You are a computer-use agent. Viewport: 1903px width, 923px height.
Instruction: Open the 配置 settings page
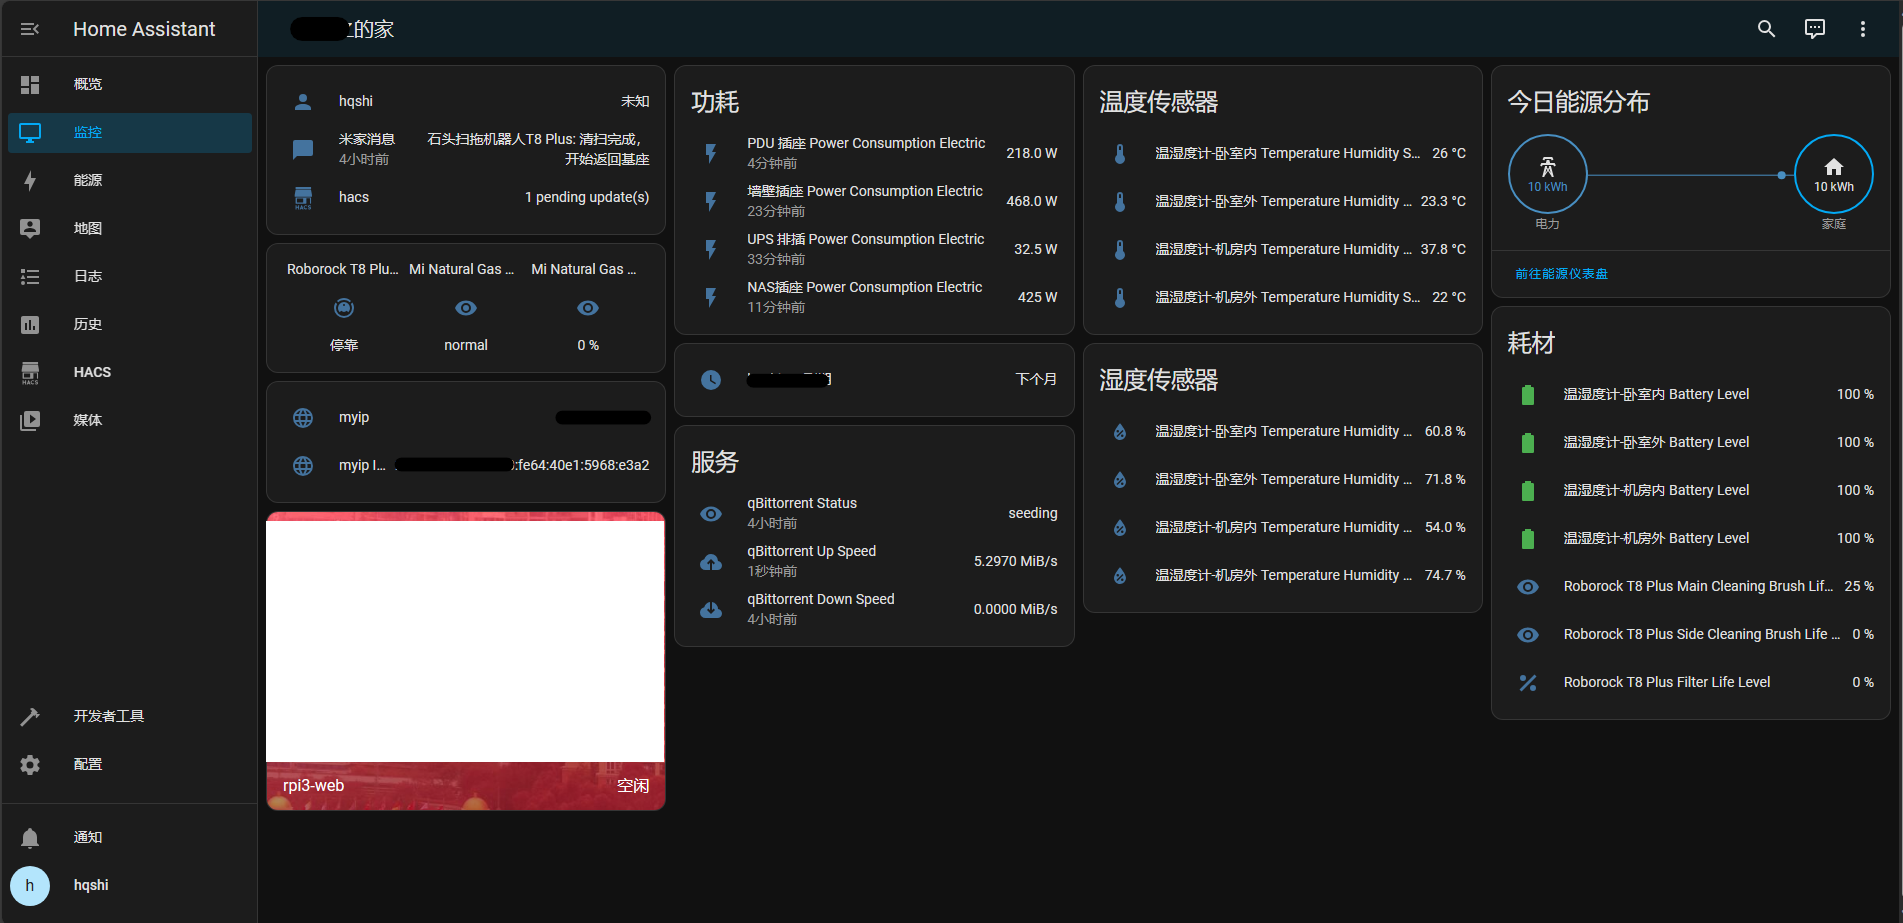point(130,764)
